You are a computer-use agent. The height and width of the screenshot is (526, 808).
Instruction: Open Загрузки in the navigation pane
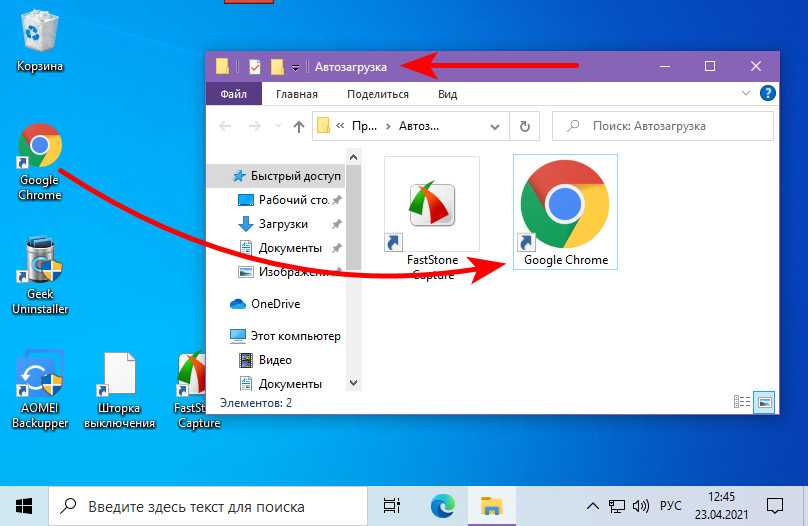coord(283,224)
